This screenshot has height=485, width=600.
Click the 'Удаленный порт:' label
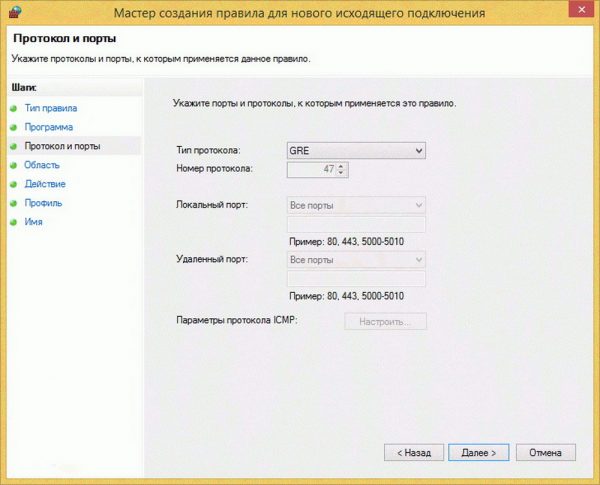[212, 259]
